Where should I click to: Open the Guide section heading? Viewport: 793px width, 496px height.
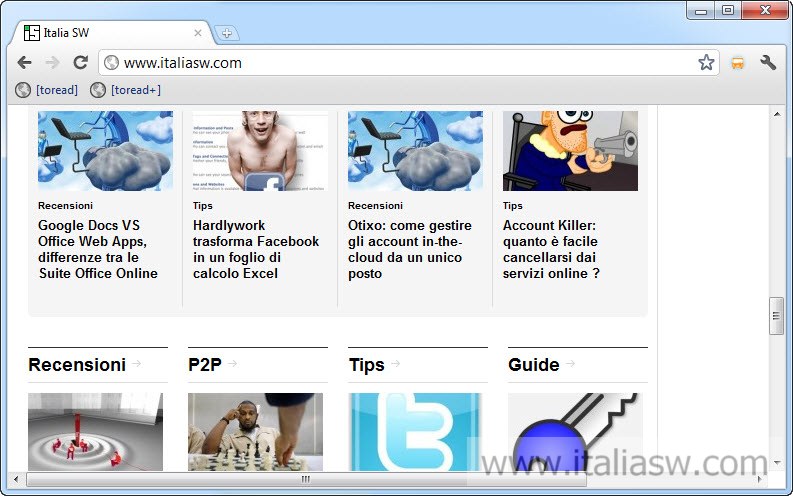534,365
